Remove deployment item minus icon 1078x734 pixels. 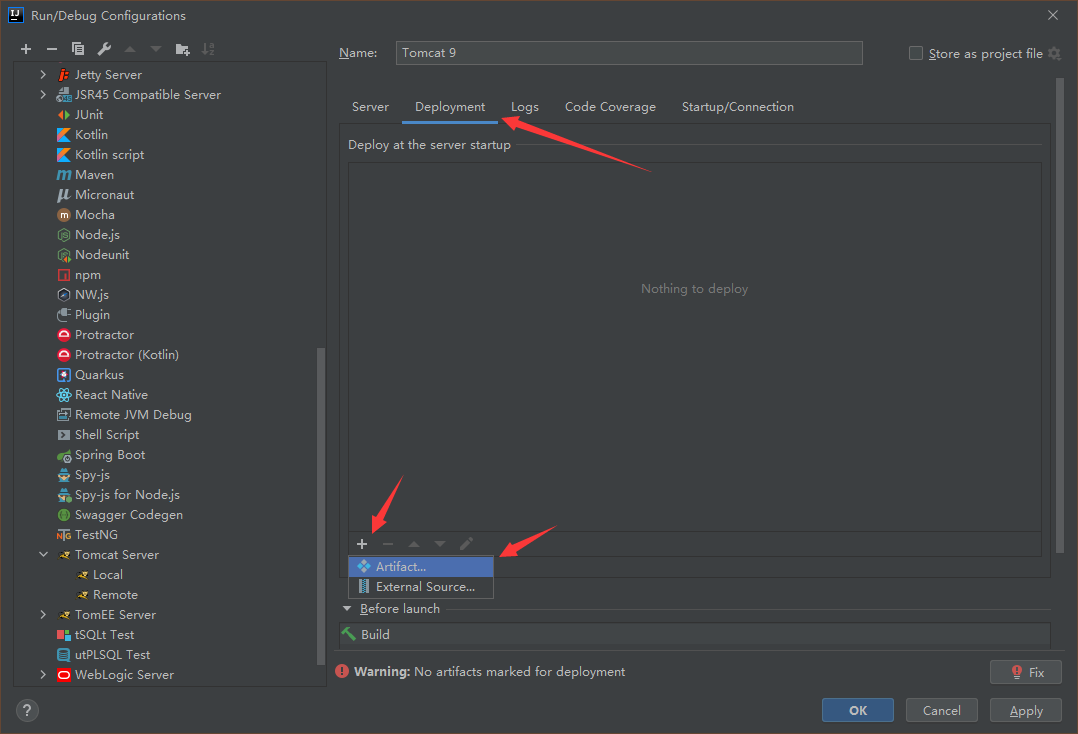pyautogui.click(x=388, y=544)
